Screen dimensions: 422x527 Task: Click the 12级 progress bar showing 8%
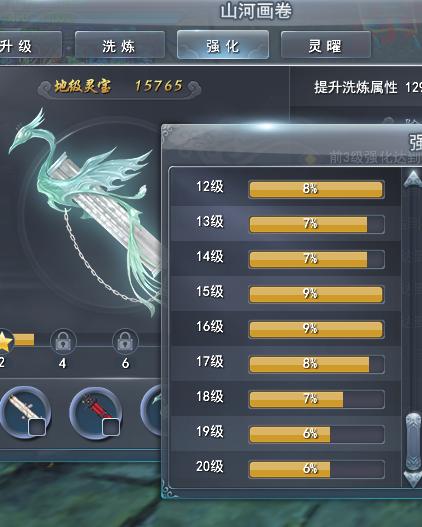(x=316, y=189)
